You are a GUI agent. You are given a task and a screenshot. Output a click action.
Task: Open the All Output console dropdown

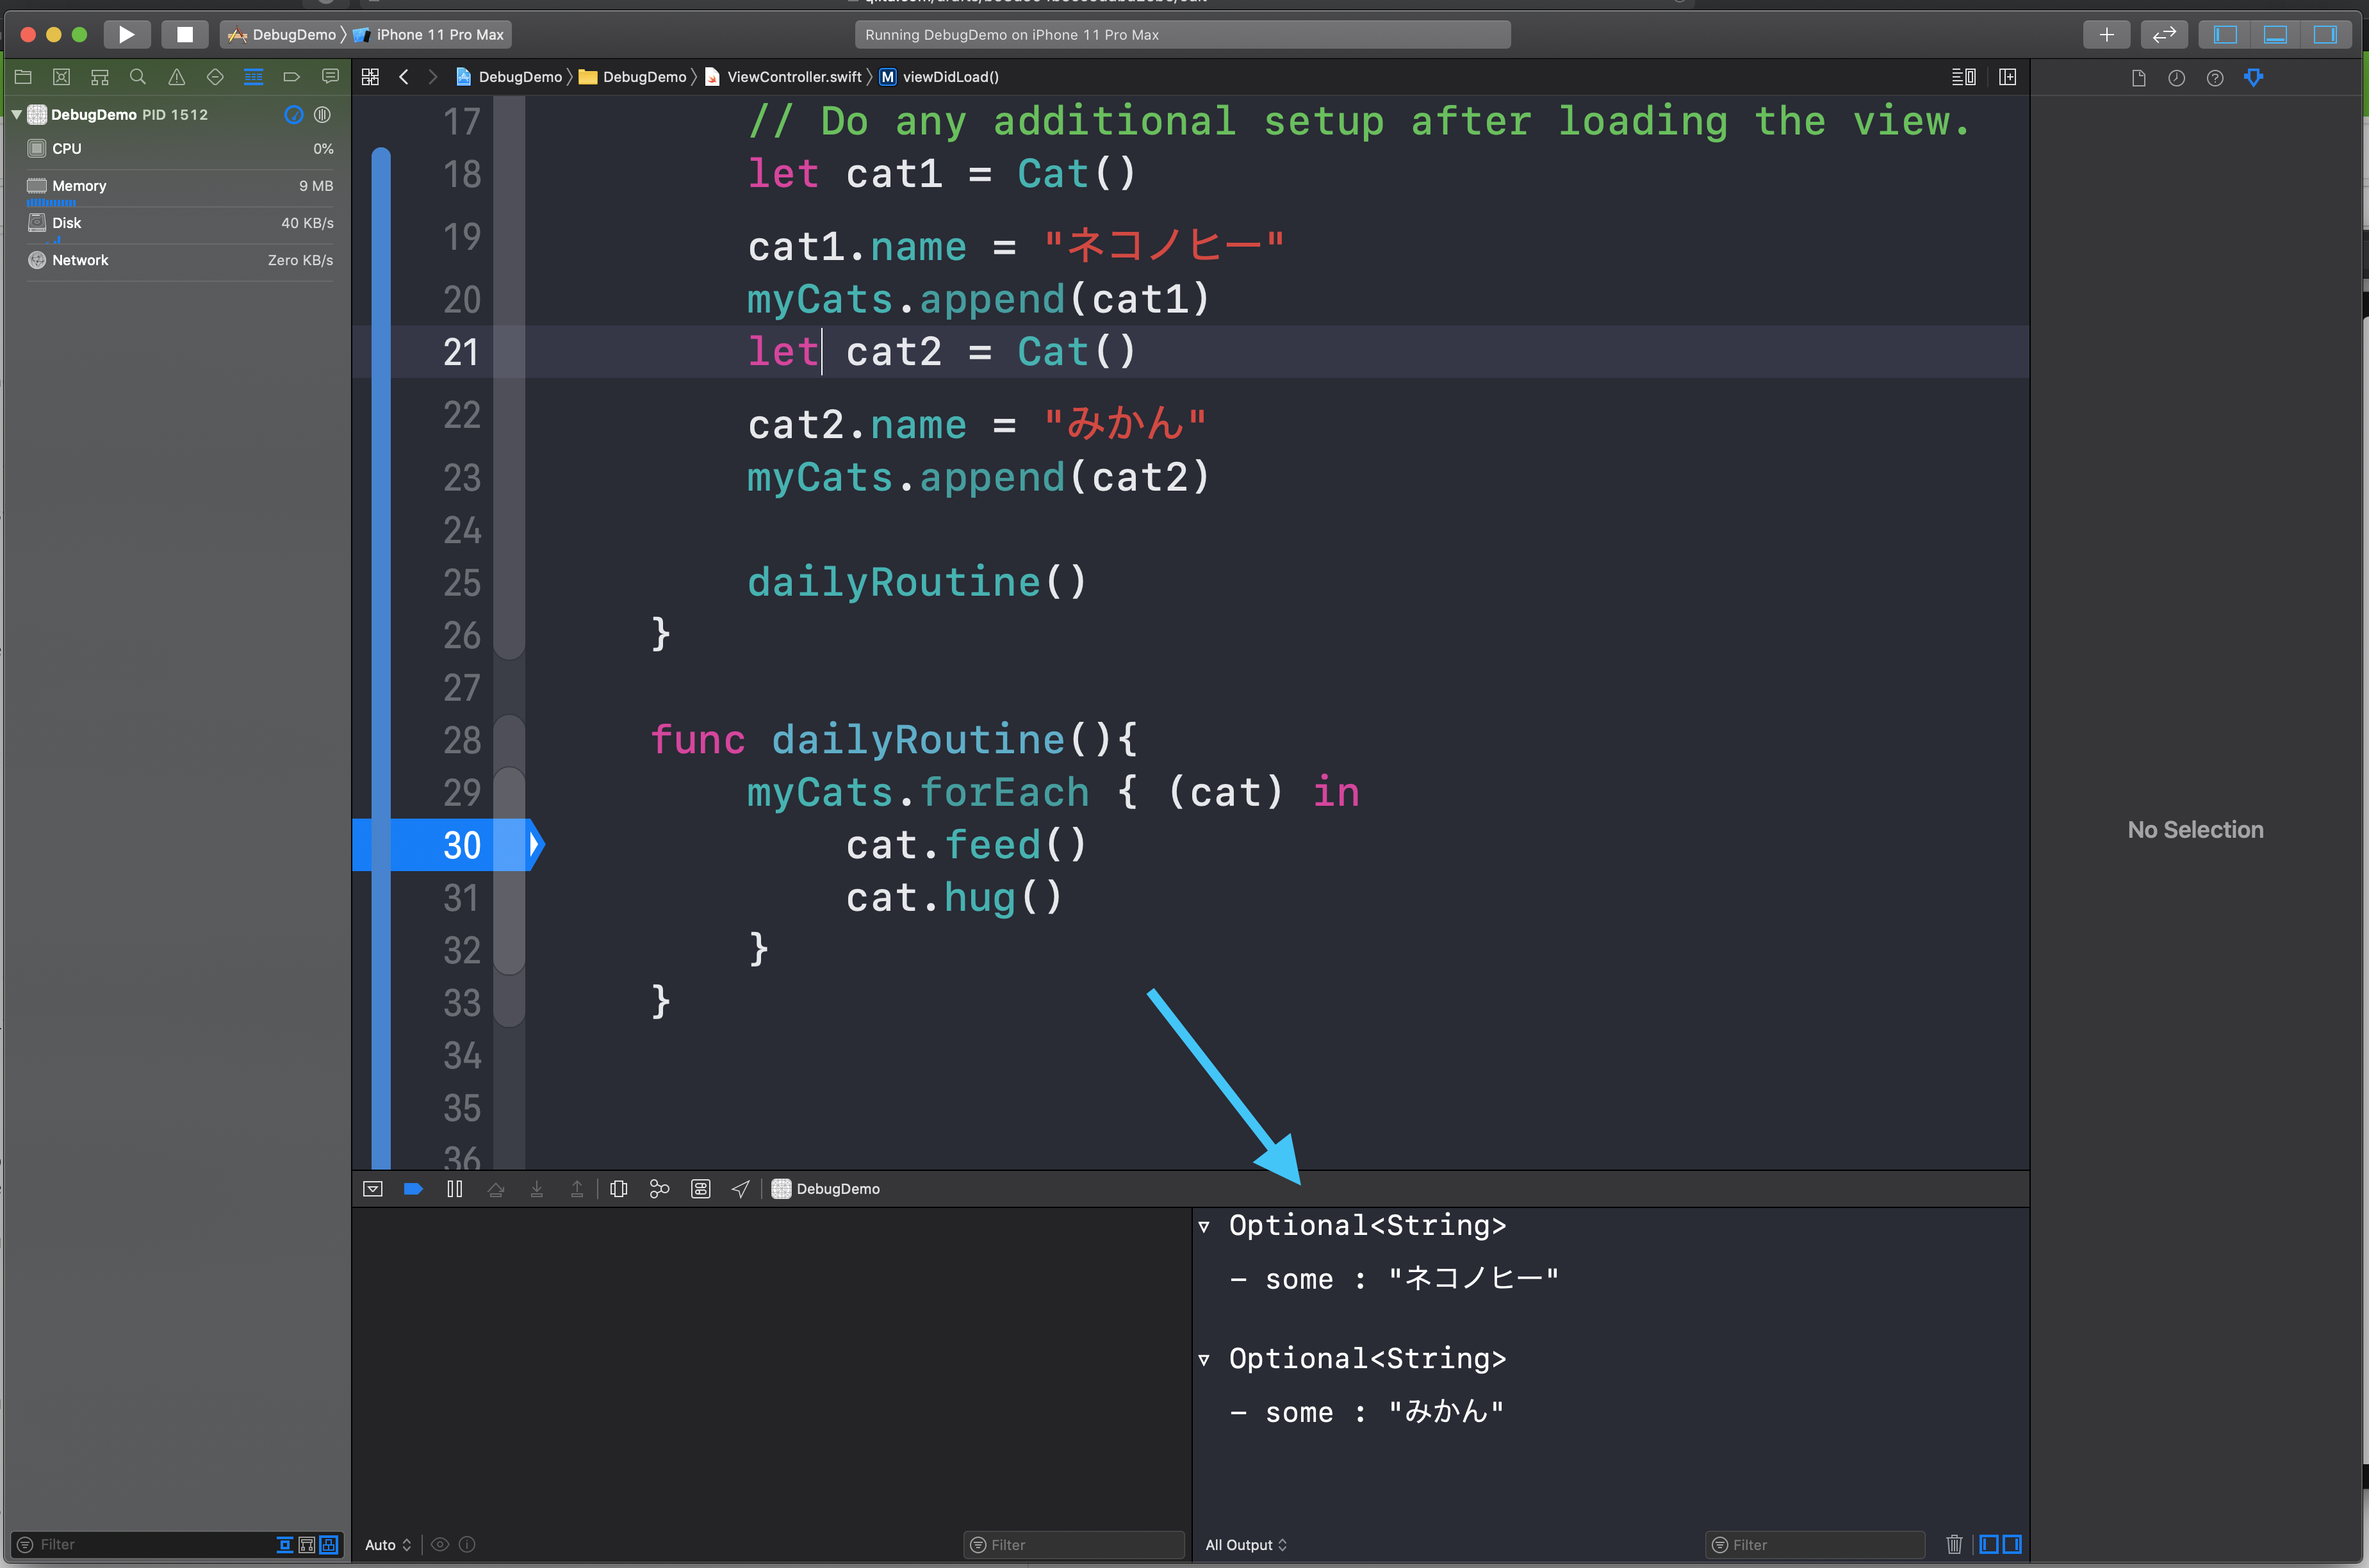[1246, 1545]
